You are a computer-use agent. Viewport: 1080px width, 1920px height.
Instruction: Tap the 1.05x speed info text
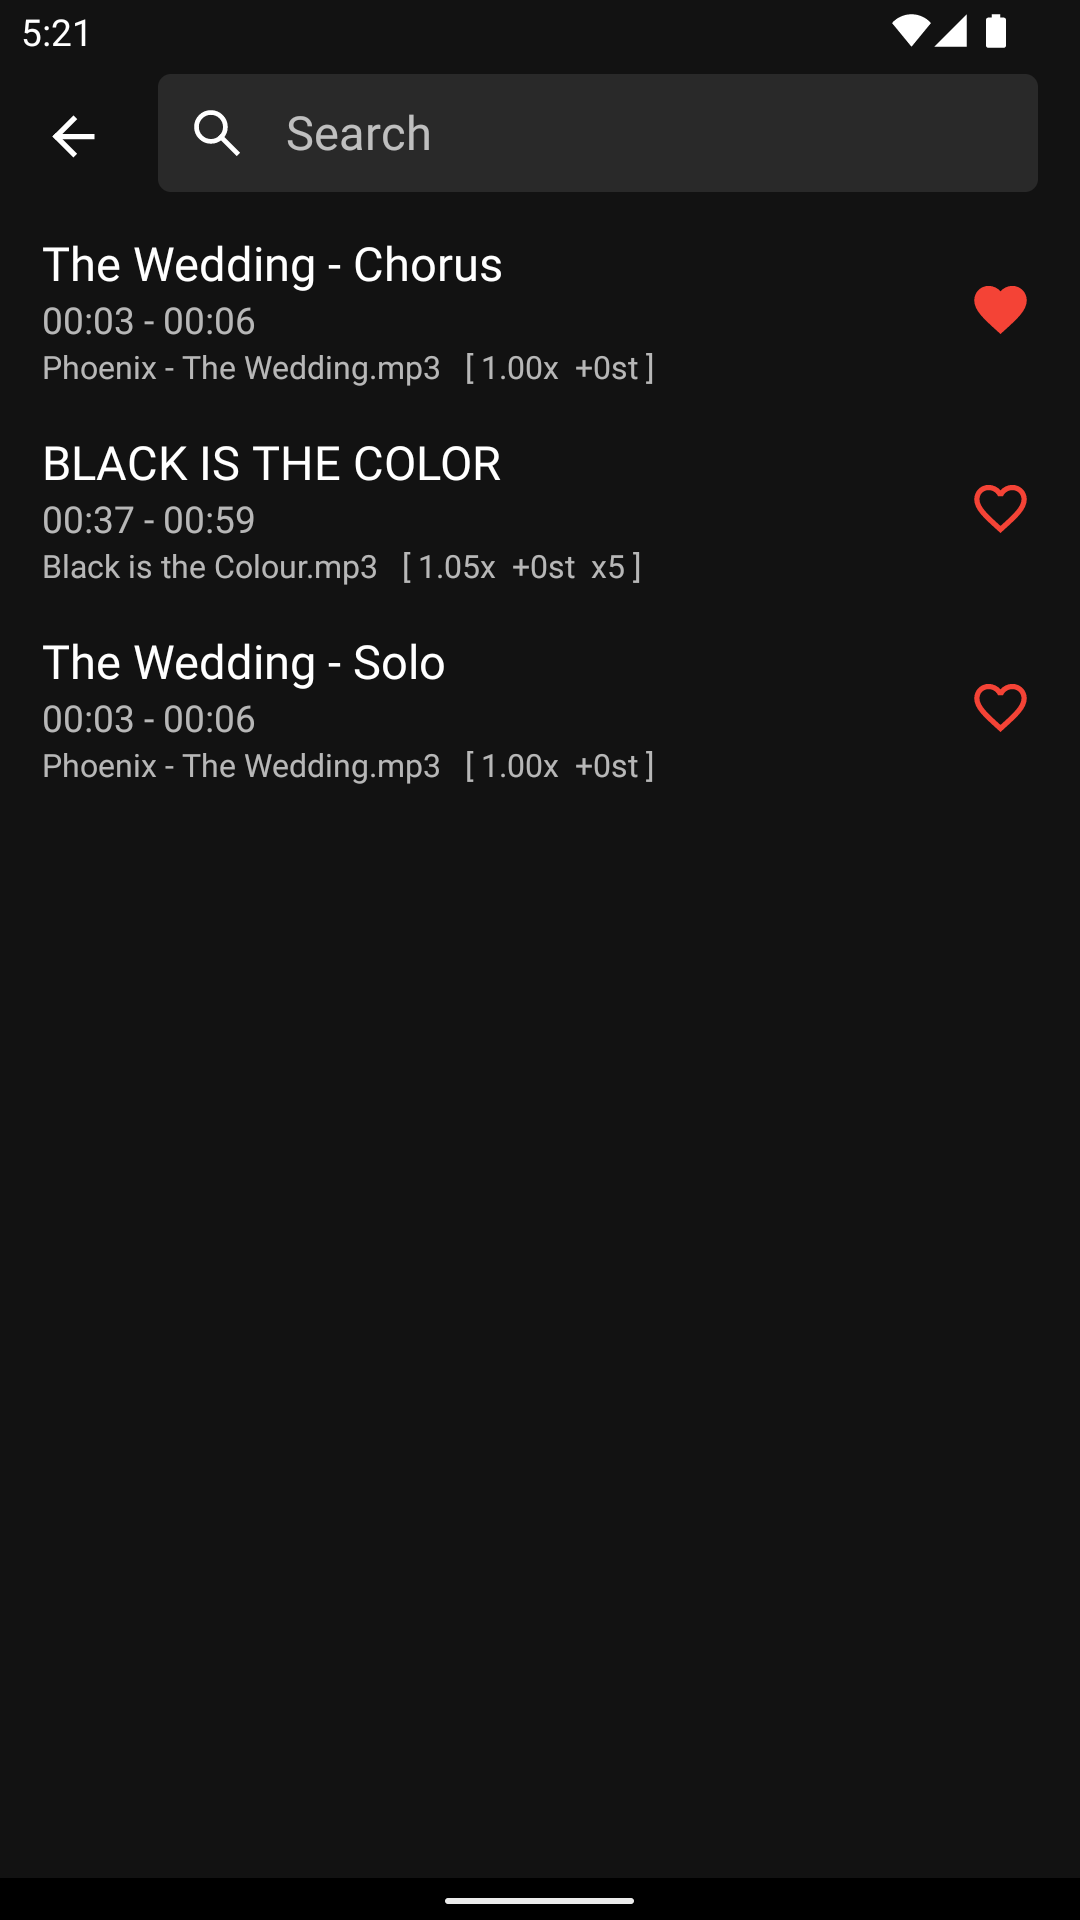click(x=457, y=567)
